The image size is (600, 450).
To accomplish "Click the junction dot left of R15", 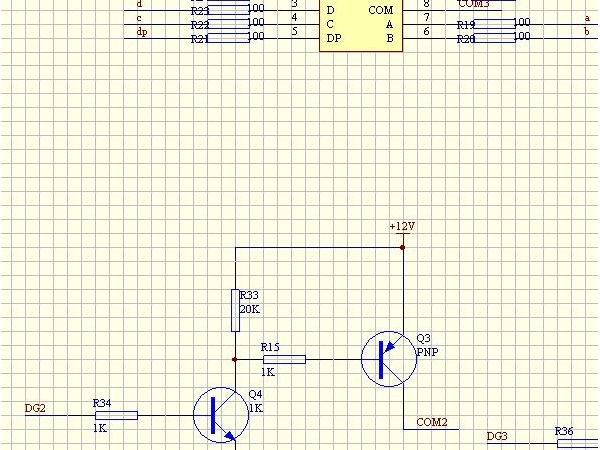I will tap(235, 359).
